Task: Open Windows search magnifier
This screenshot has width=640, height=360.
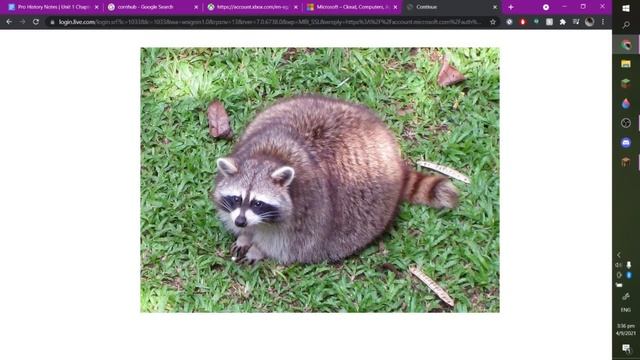Action: 626,25
